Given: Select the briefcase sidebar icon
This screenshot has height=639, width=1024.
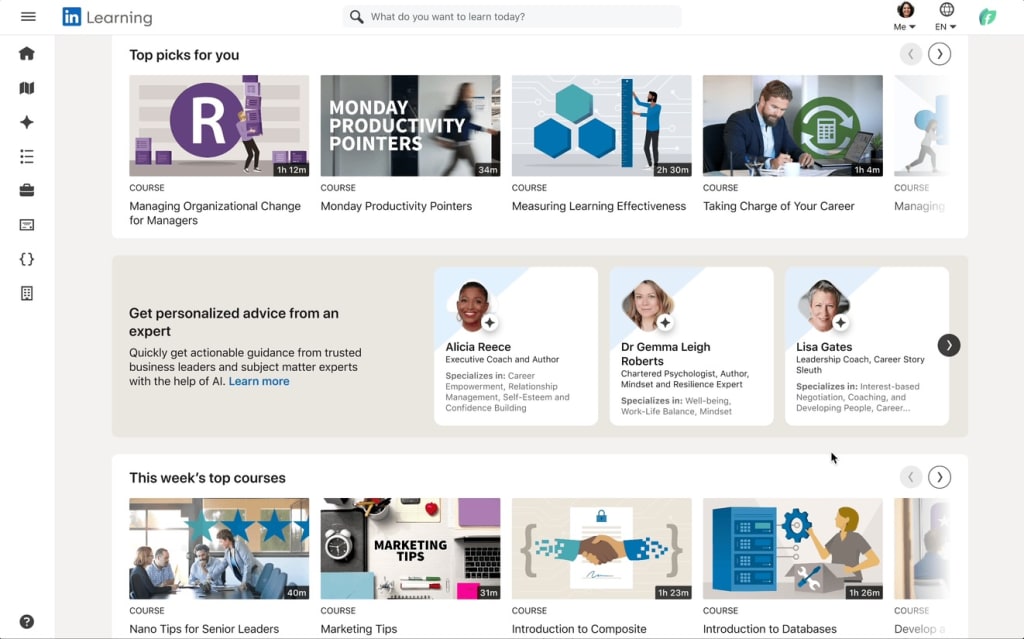Looking at the screenshot, I should click(27, 190).
